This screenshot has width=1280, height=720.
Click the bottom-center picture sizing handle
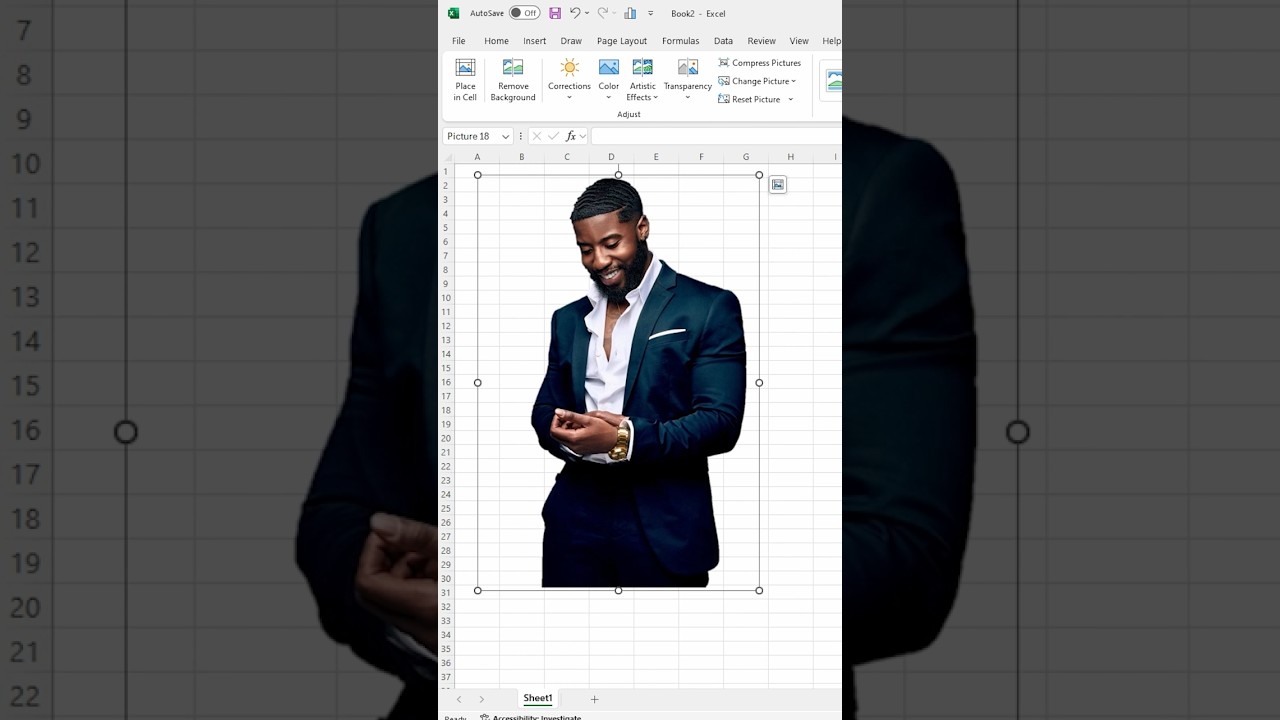point(618,591)
